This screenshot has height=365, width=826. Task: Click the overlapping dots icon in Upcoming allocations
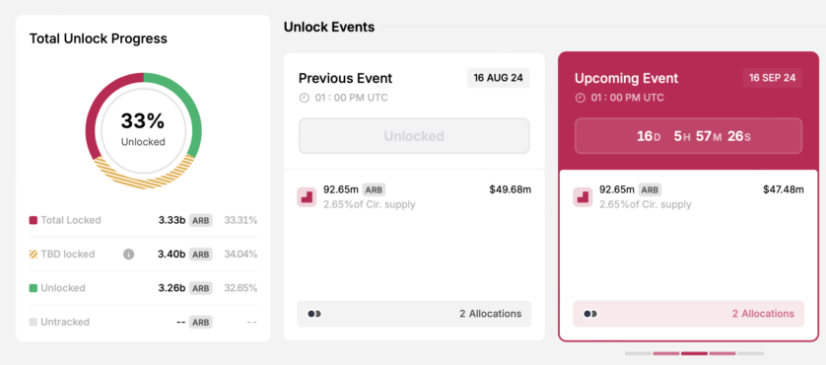click(x=590, y=314)
